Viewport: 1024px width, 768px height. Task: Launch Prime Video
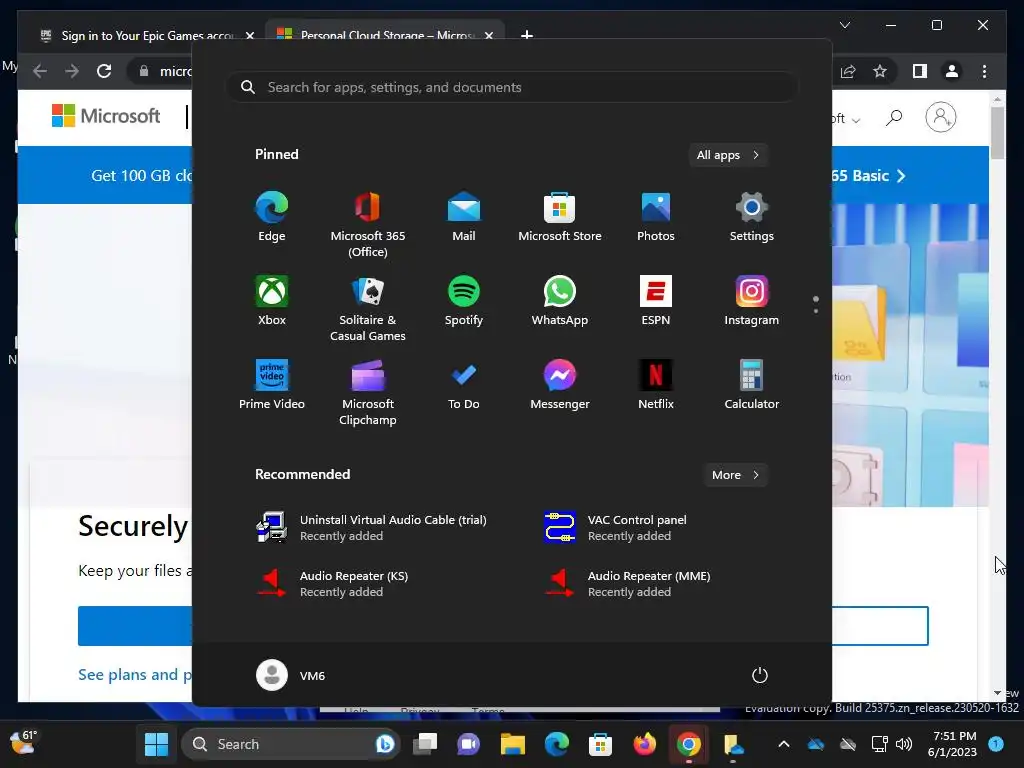point(272,385)
